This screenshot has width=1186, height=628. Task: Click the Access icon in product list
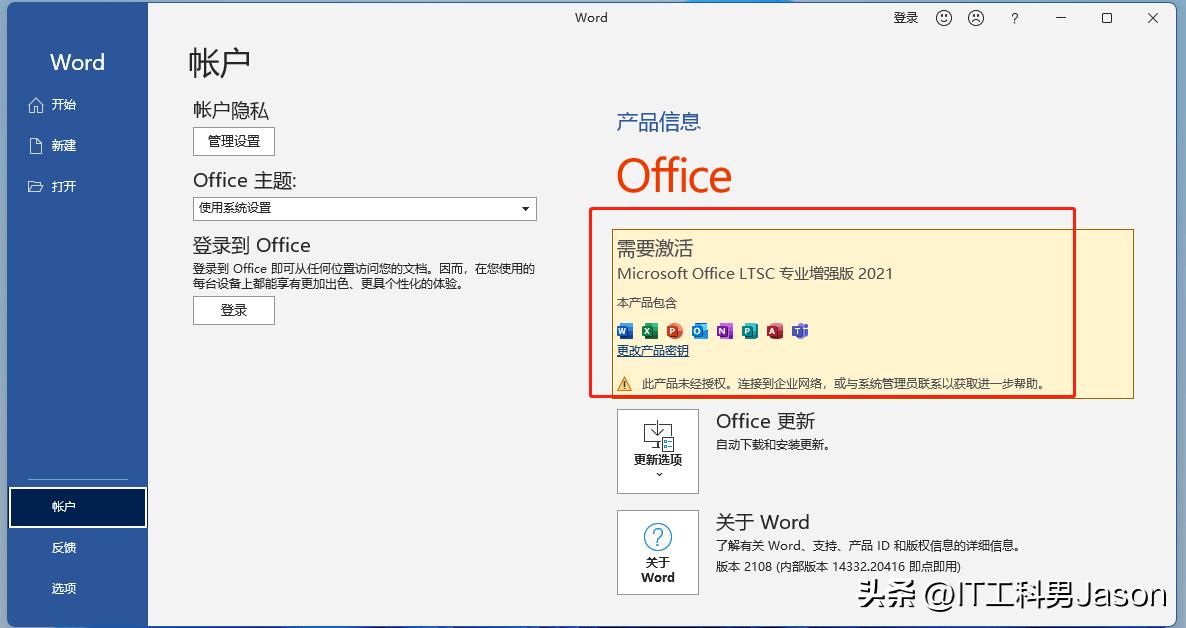coord(775,331)
